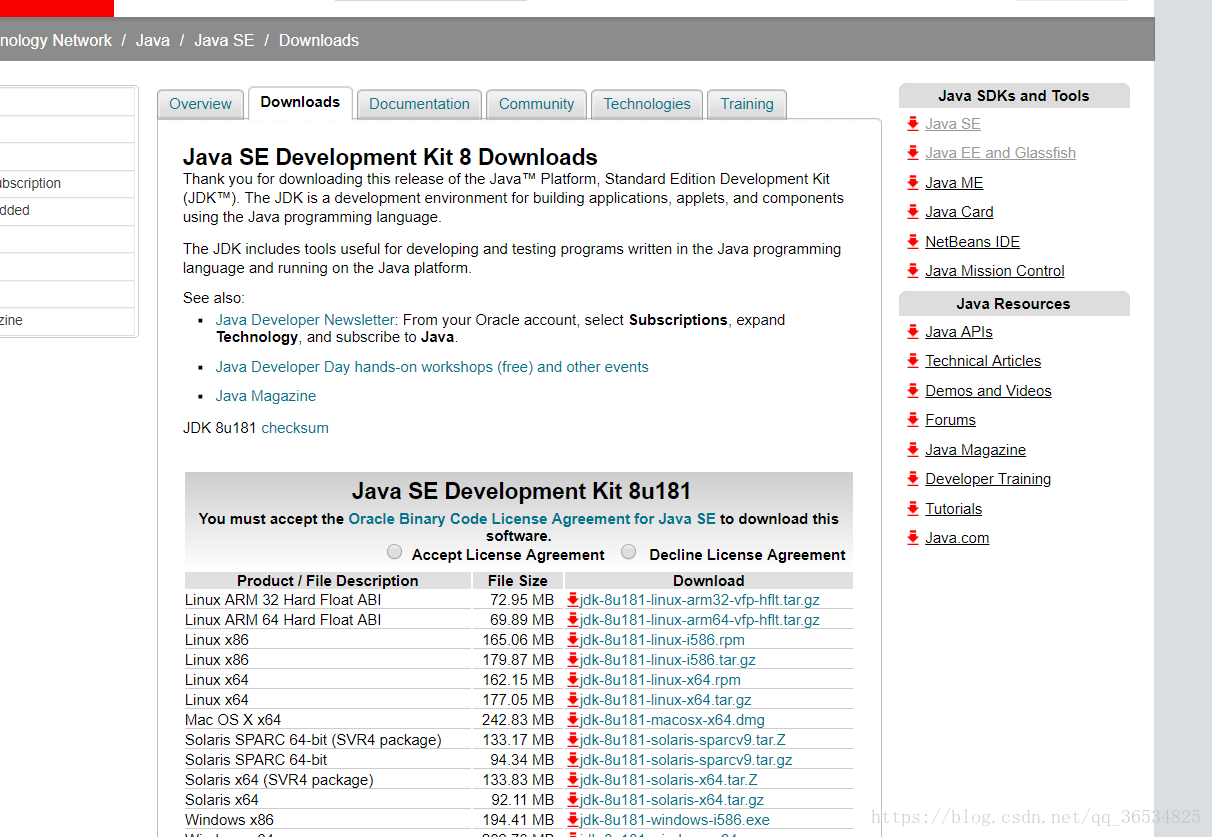The width and height of the screenshot is (1212, 837).
Task: Click download icon for jdk-8u181-solaris-x64.tar.gz
Action: (x=573, y=800)
